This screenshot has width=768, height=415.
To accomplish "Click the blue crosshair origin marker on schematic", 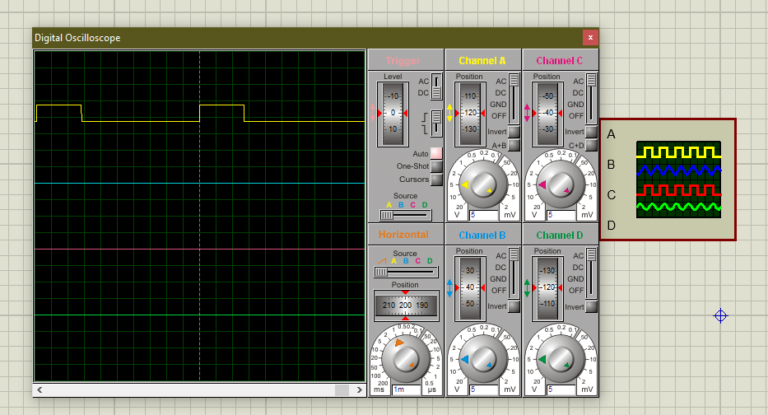I will coord(720,316).
